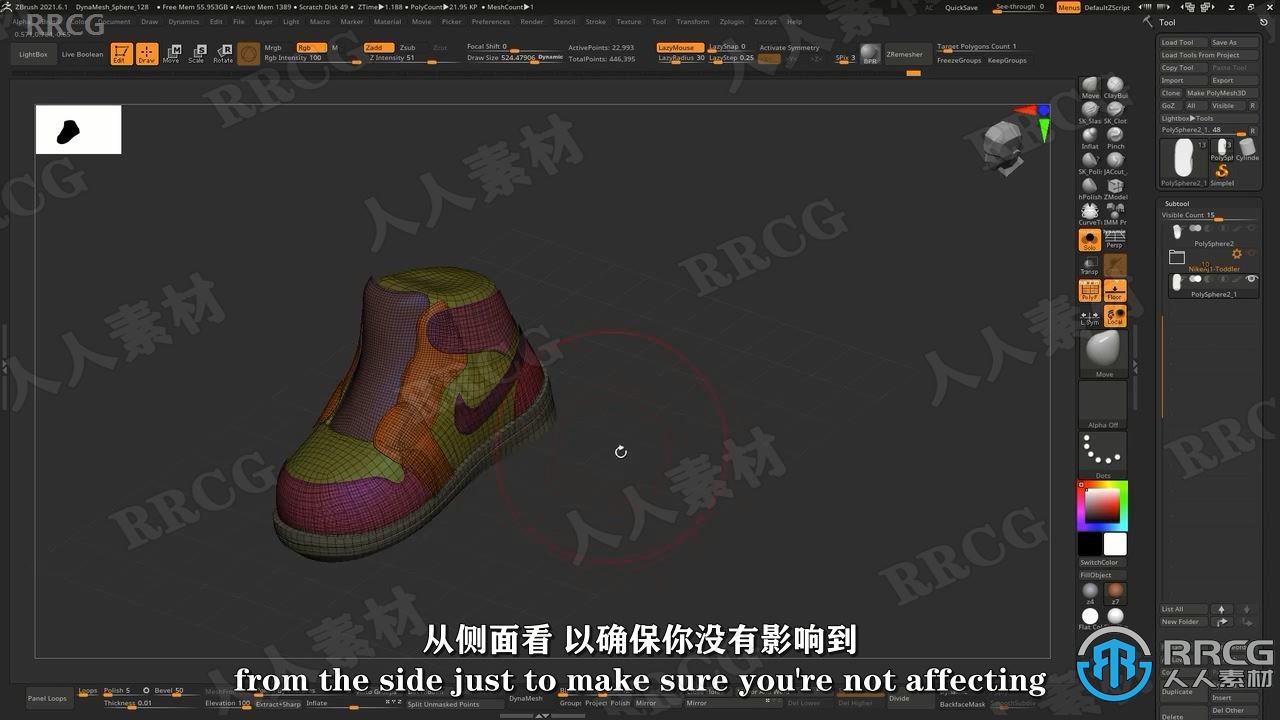1280x720 pixels.
Task: Click the QuickSave button
Action: pyautogui.click(x=961, y=7)
